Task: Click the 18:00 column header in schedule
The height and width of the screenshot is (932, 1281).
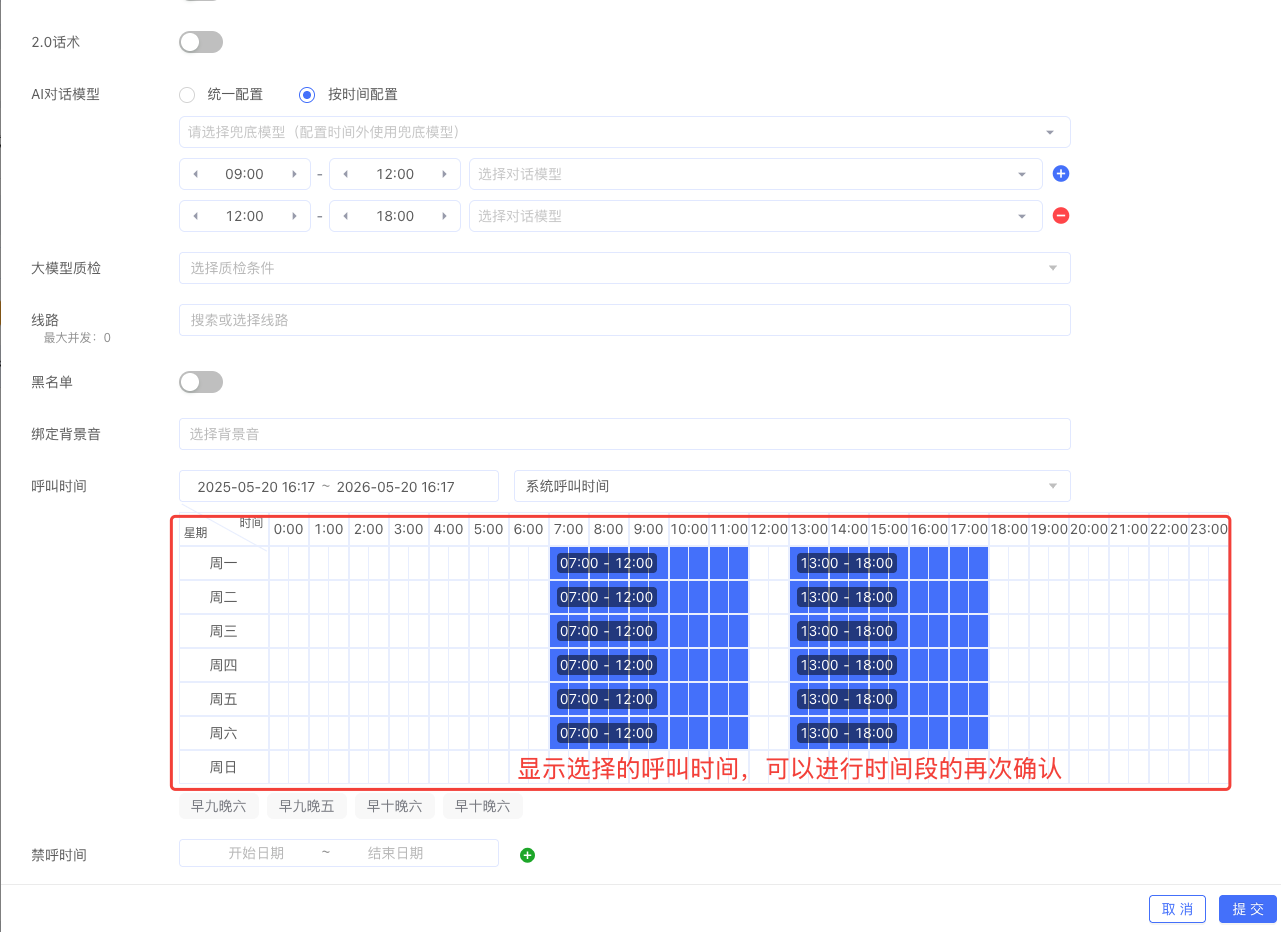Action: [x=1009, y=529]
